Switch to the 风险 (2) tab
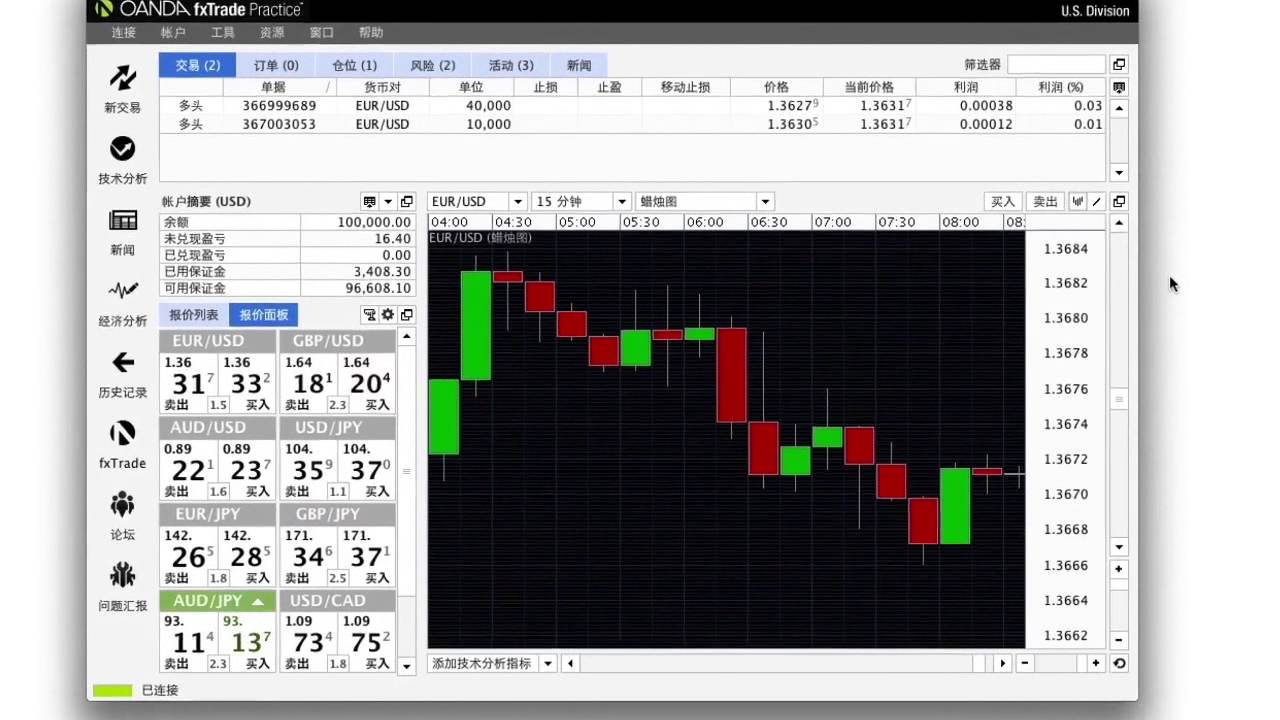The image size is (1280, 720). pyautogui.click(x=432, y=65)
